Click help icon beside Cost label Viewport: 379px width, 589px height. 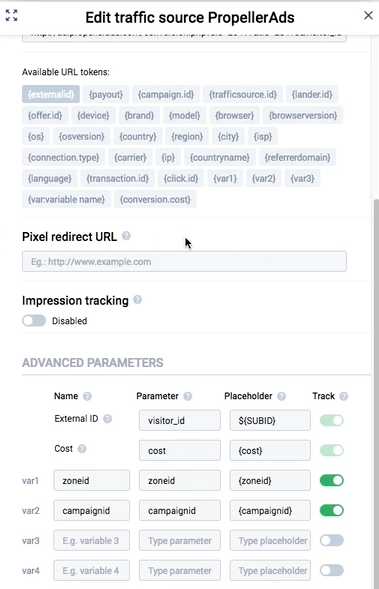pyautogui.click(x=82, y=449)
